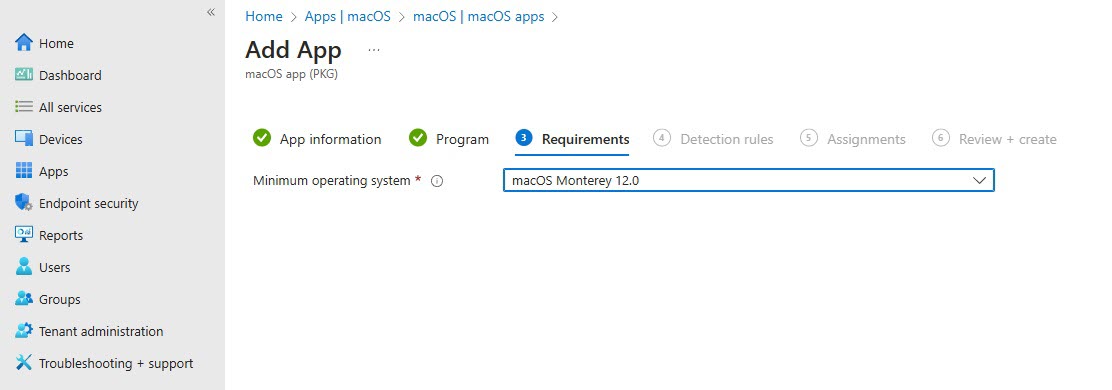The image size is (1112, 390).
Task: Go to Program tab
Action: point(449,139)
